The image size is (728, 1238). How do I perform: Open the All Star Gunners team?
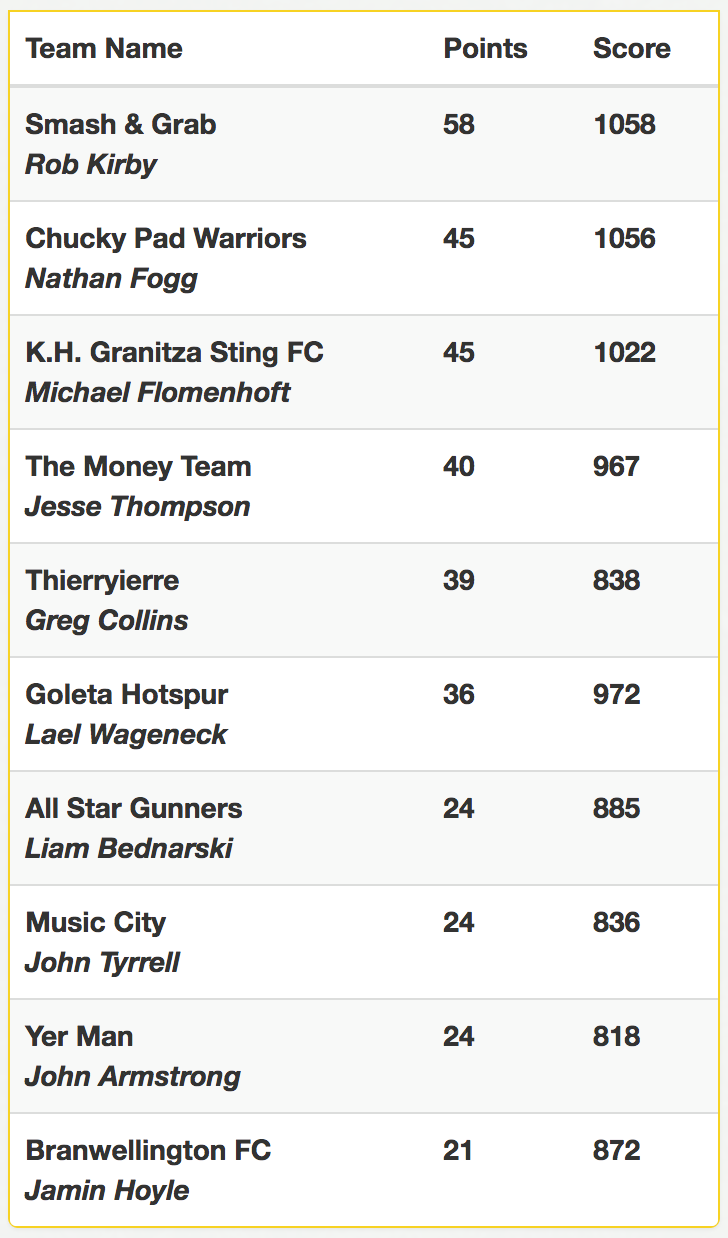[134, 808]
